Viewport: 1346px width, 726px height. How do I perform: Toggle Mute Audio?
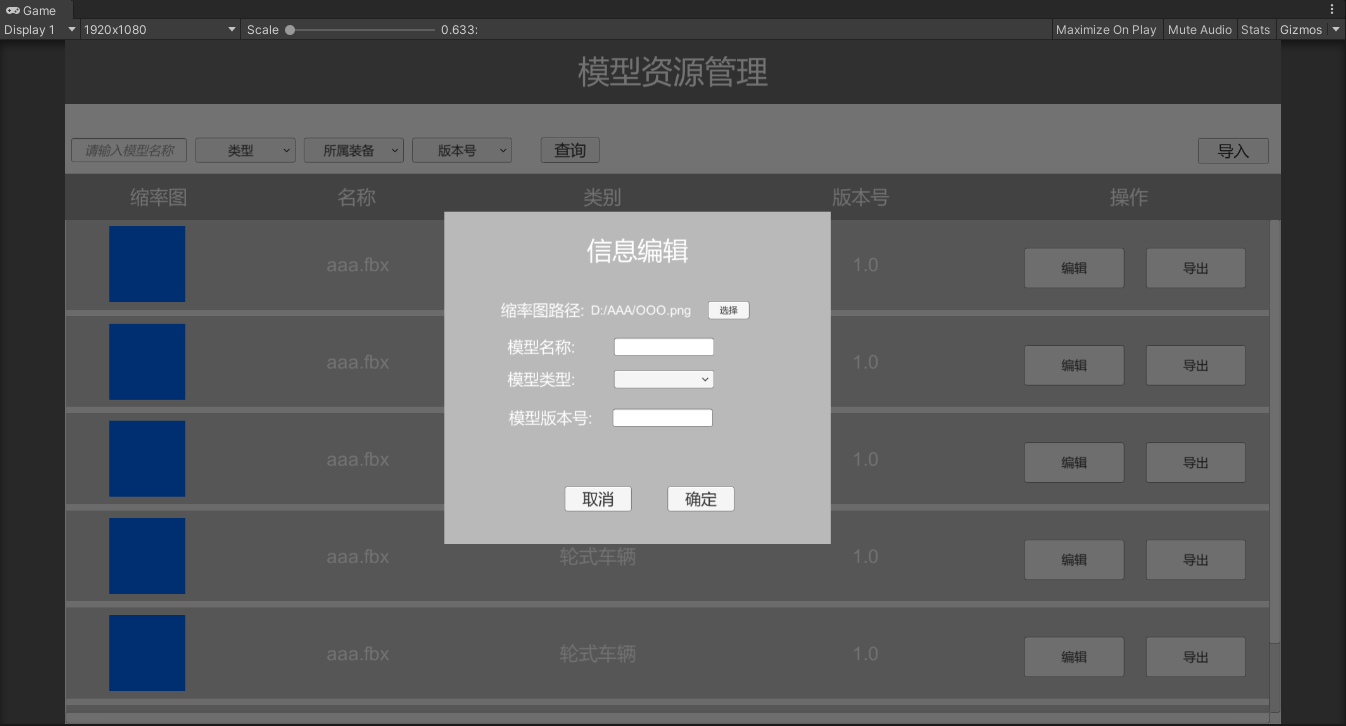1199,30
